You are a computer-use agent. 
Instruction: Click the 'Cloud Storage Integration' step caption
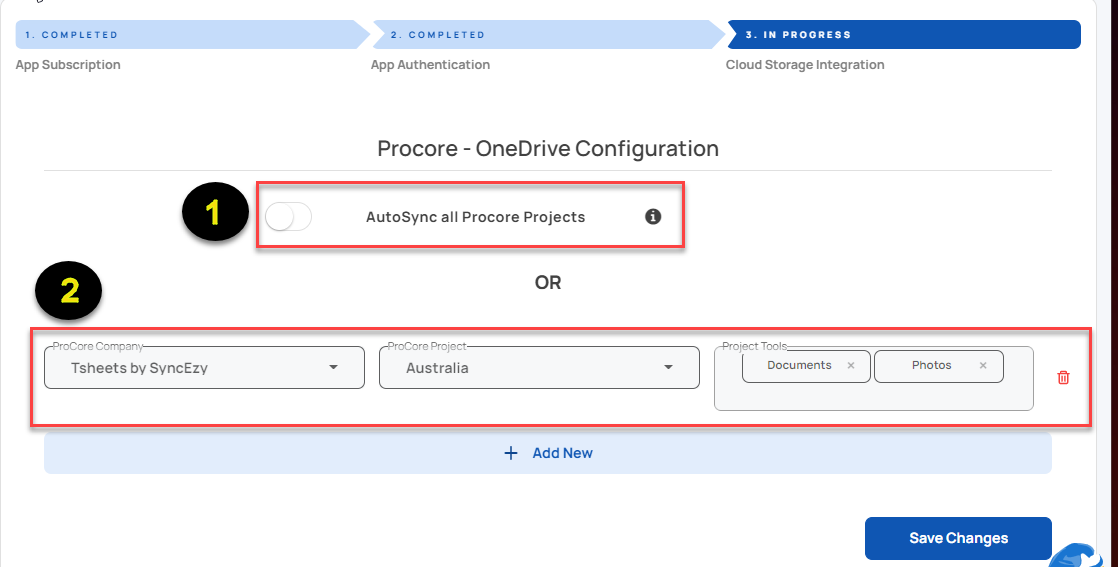pyautogui.click(x=805, y=65)
